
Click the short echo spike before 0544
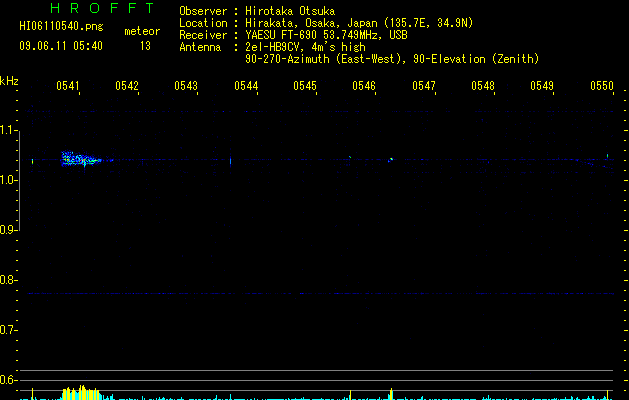pos(230,161)
